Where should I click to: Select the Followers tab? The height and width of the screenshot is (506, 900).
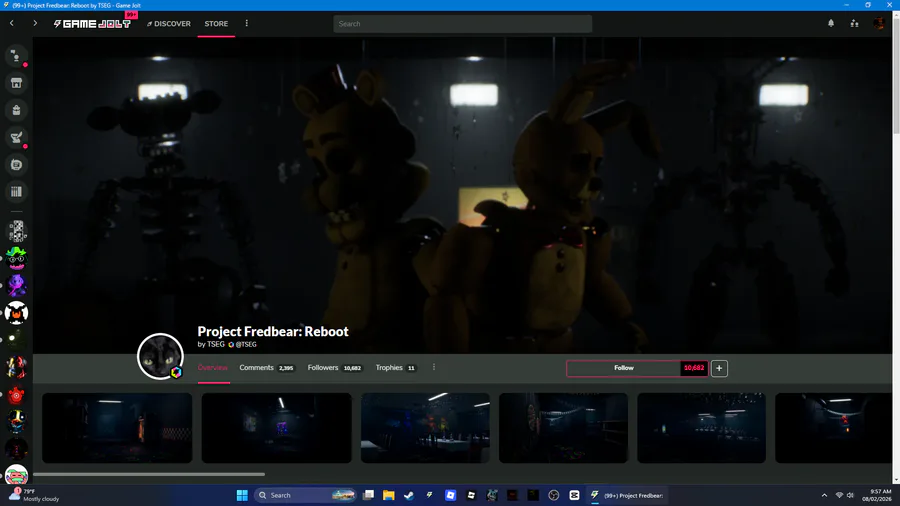tap(335, 368)
